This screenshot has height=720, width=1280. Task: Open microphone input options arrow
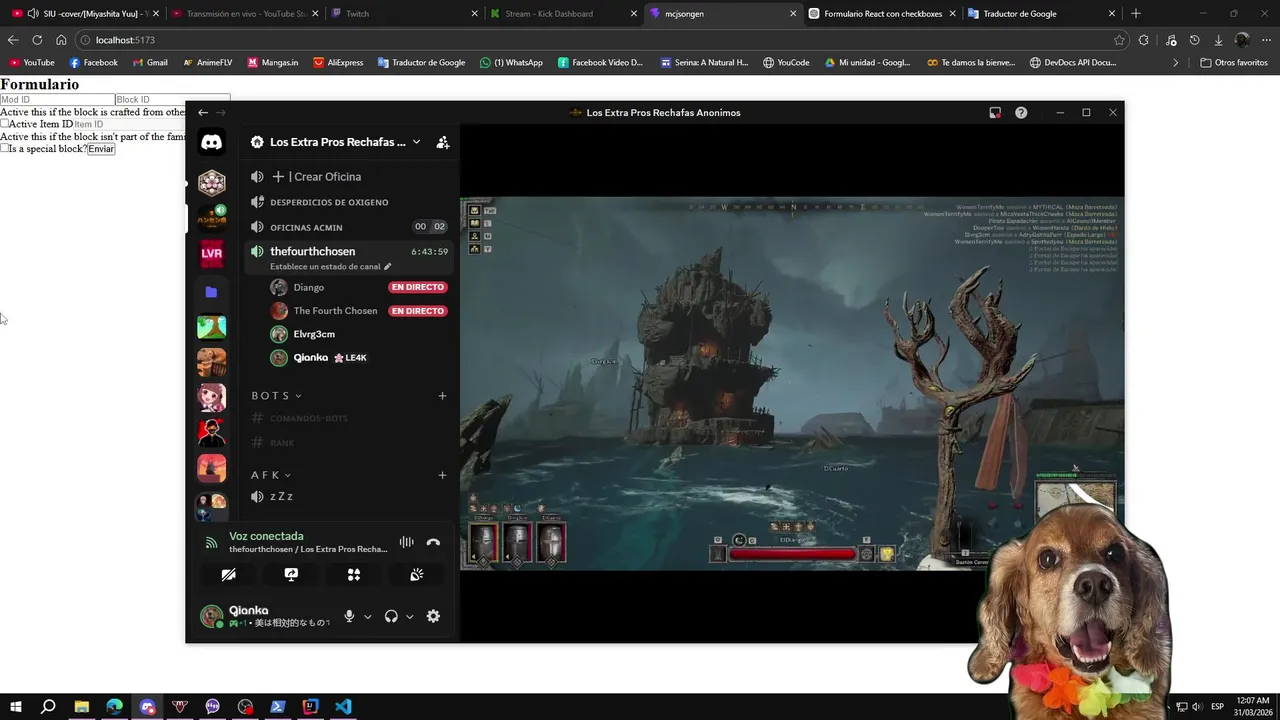[x=367, y=617]
